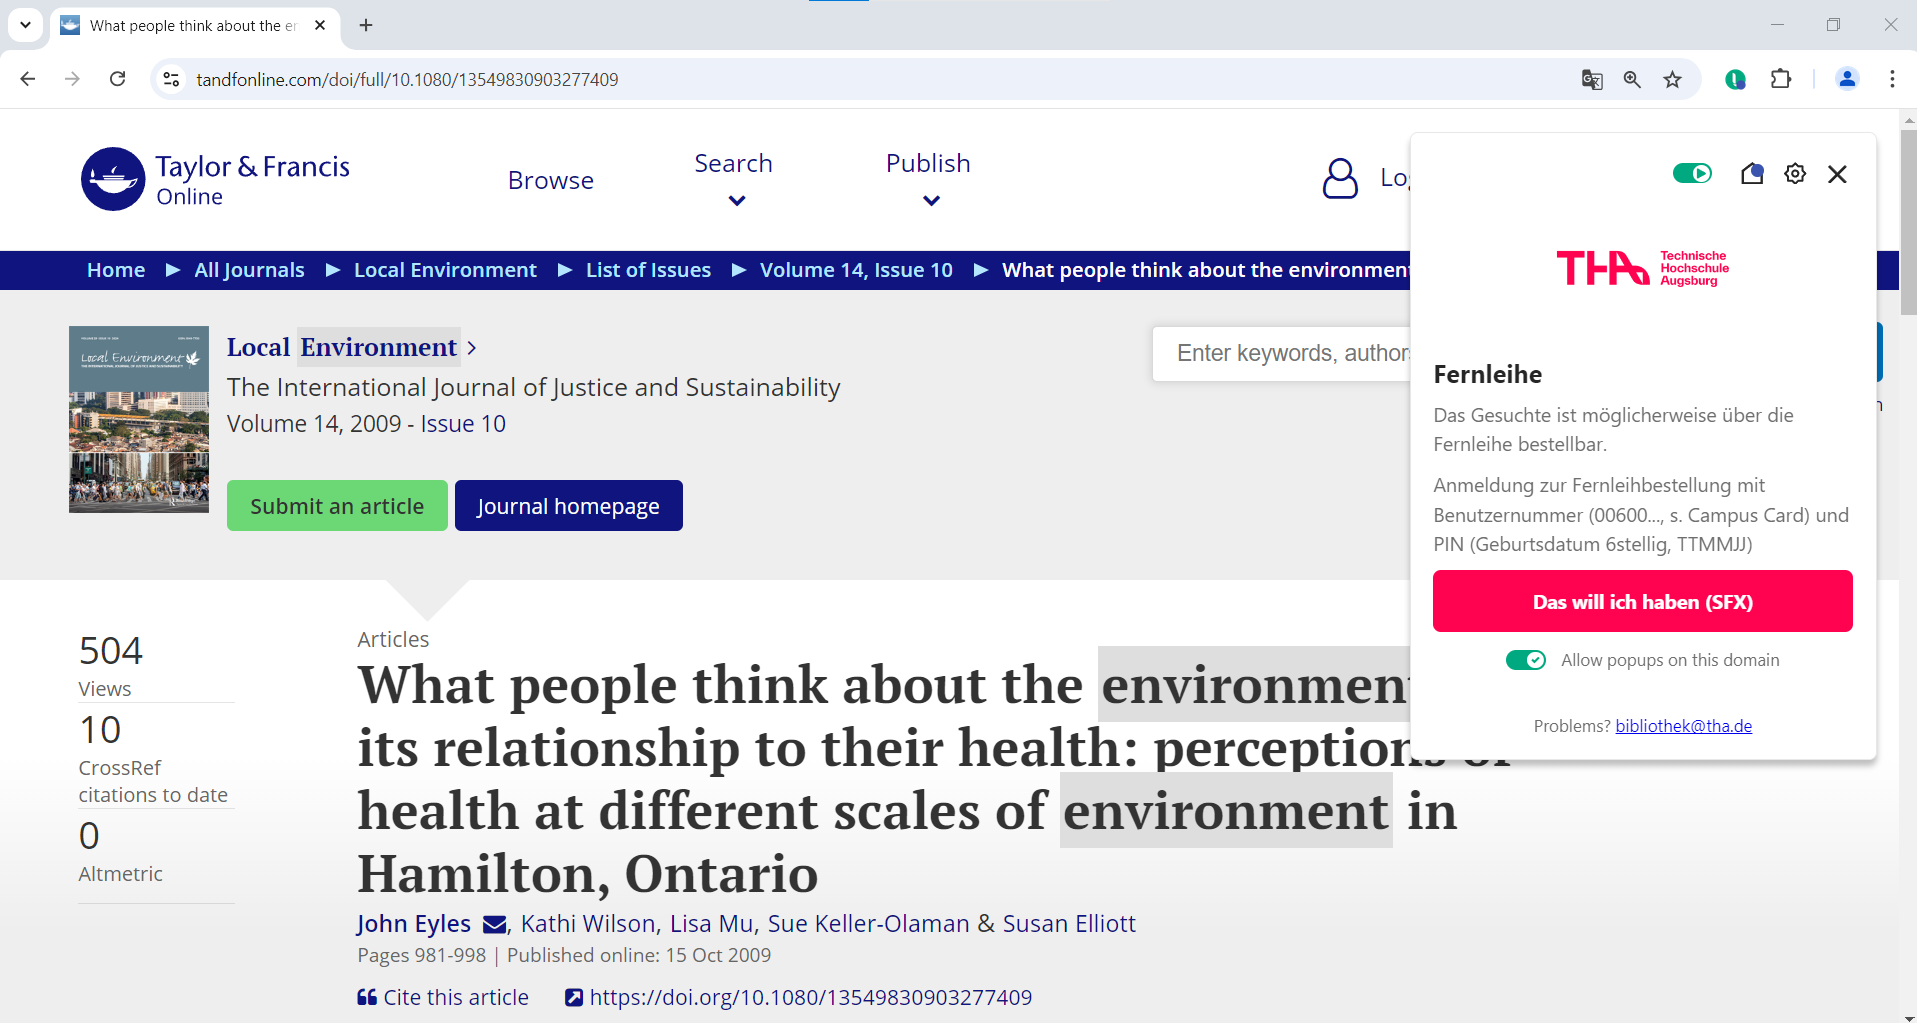Viewport: 1917px width, 1023px height.
Task: Click the notification icon in the library popup
Action: (1751, 174)
